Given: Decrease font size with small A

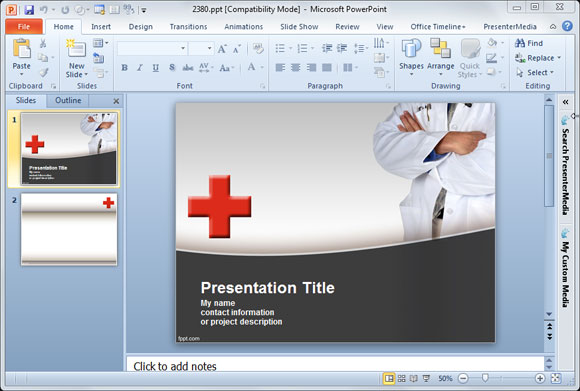Looking at the screenshot, I should coord(237,48).
